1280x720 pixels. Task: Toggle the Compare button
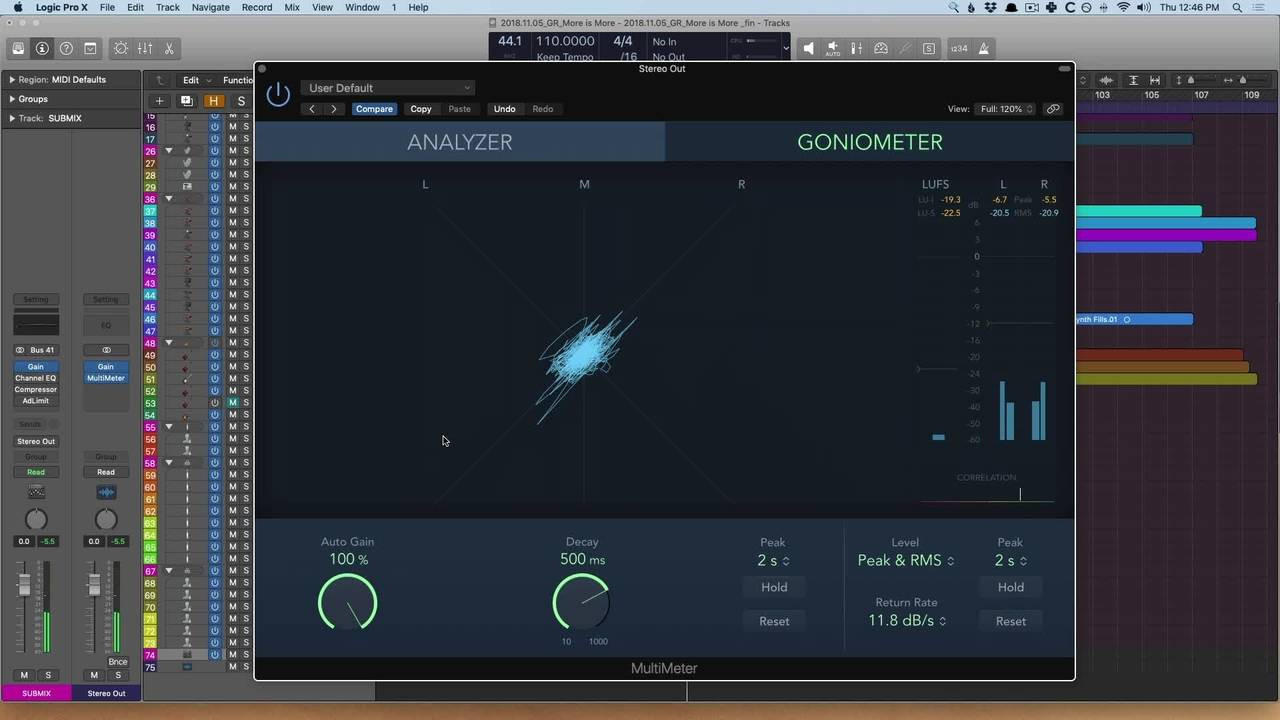pos(374,109)
